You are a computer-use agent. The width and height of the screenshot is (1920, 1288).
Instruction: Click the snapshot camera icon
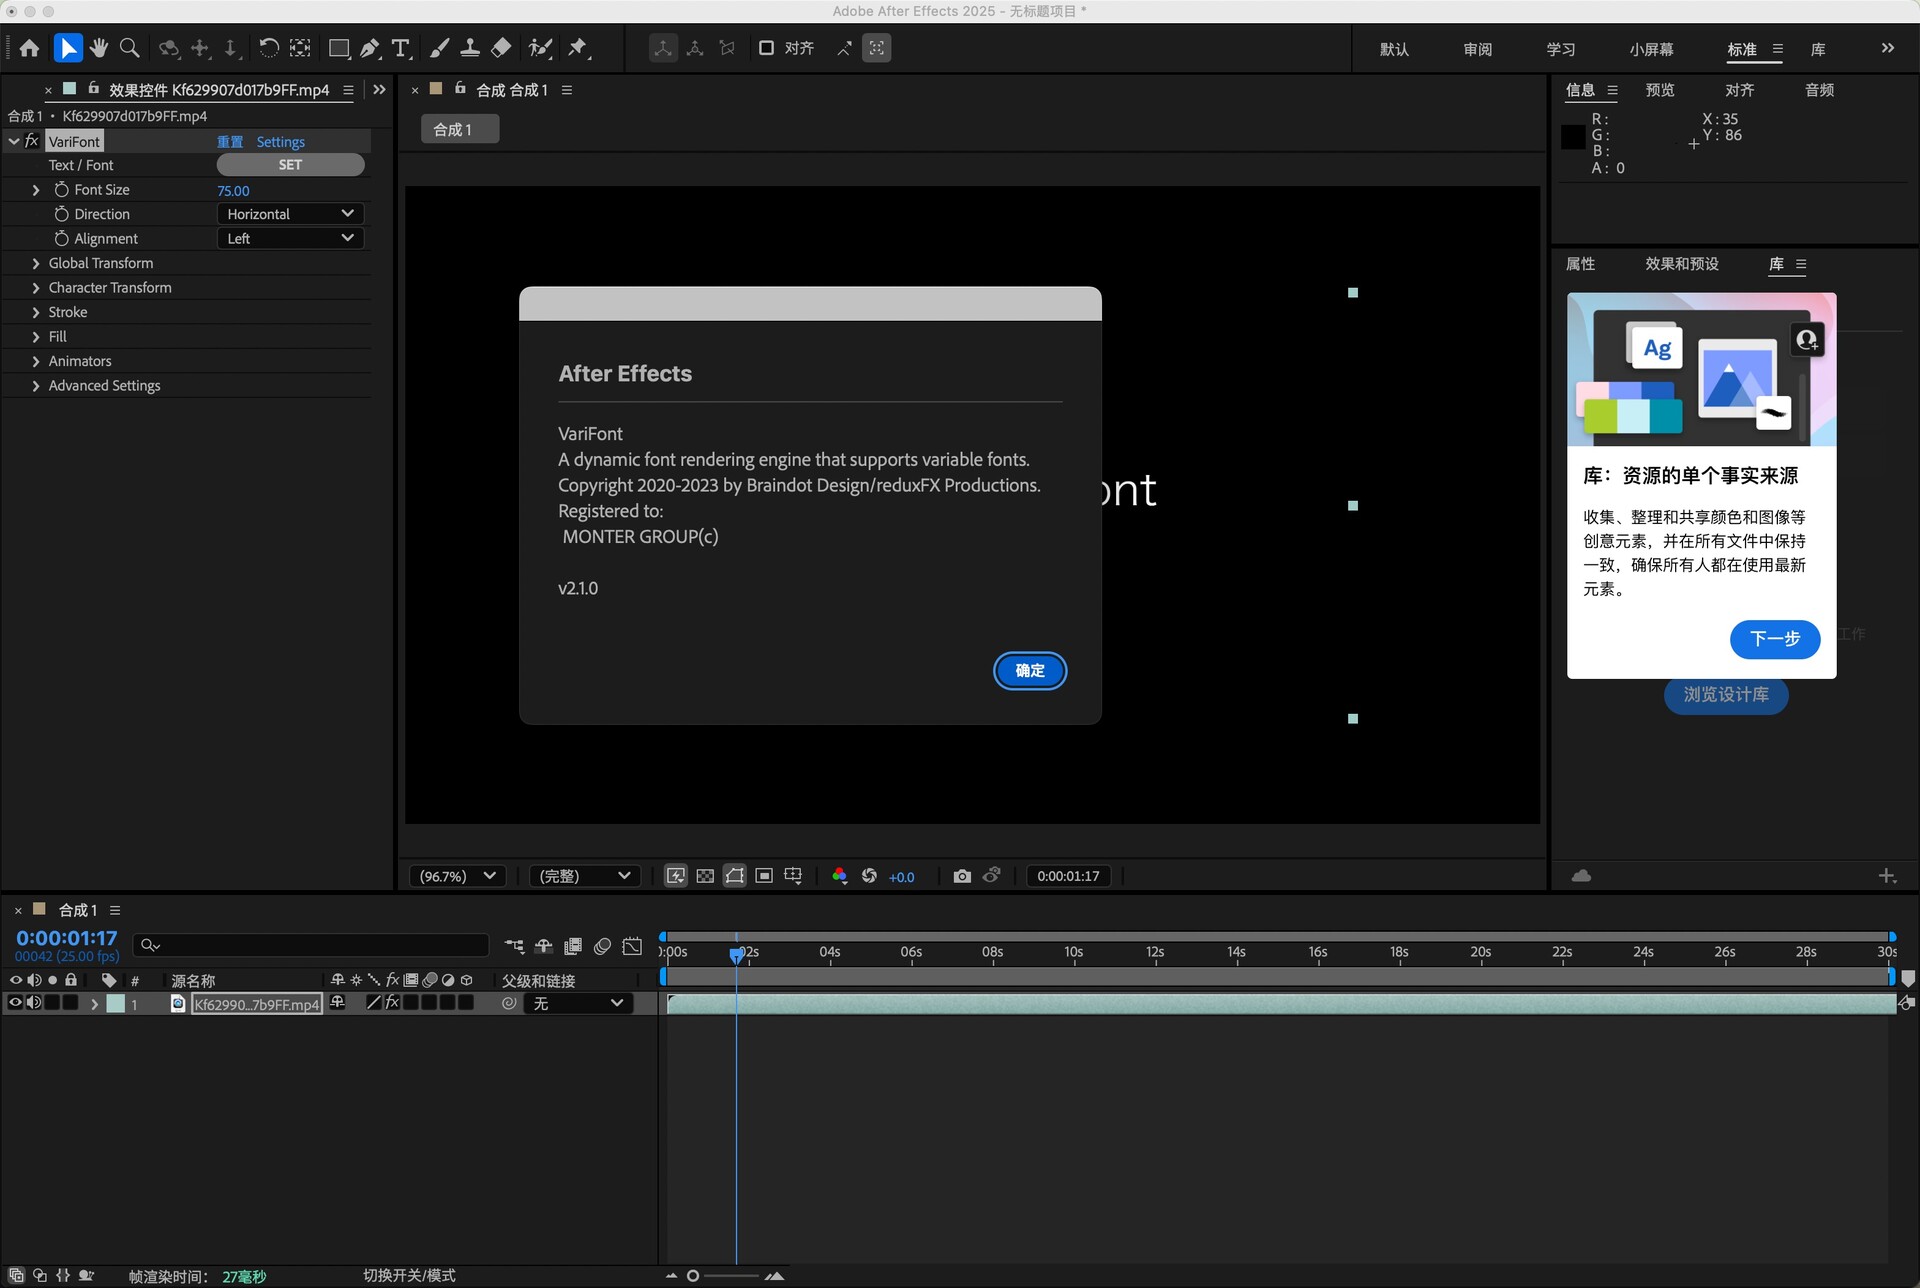pos(962,876)
